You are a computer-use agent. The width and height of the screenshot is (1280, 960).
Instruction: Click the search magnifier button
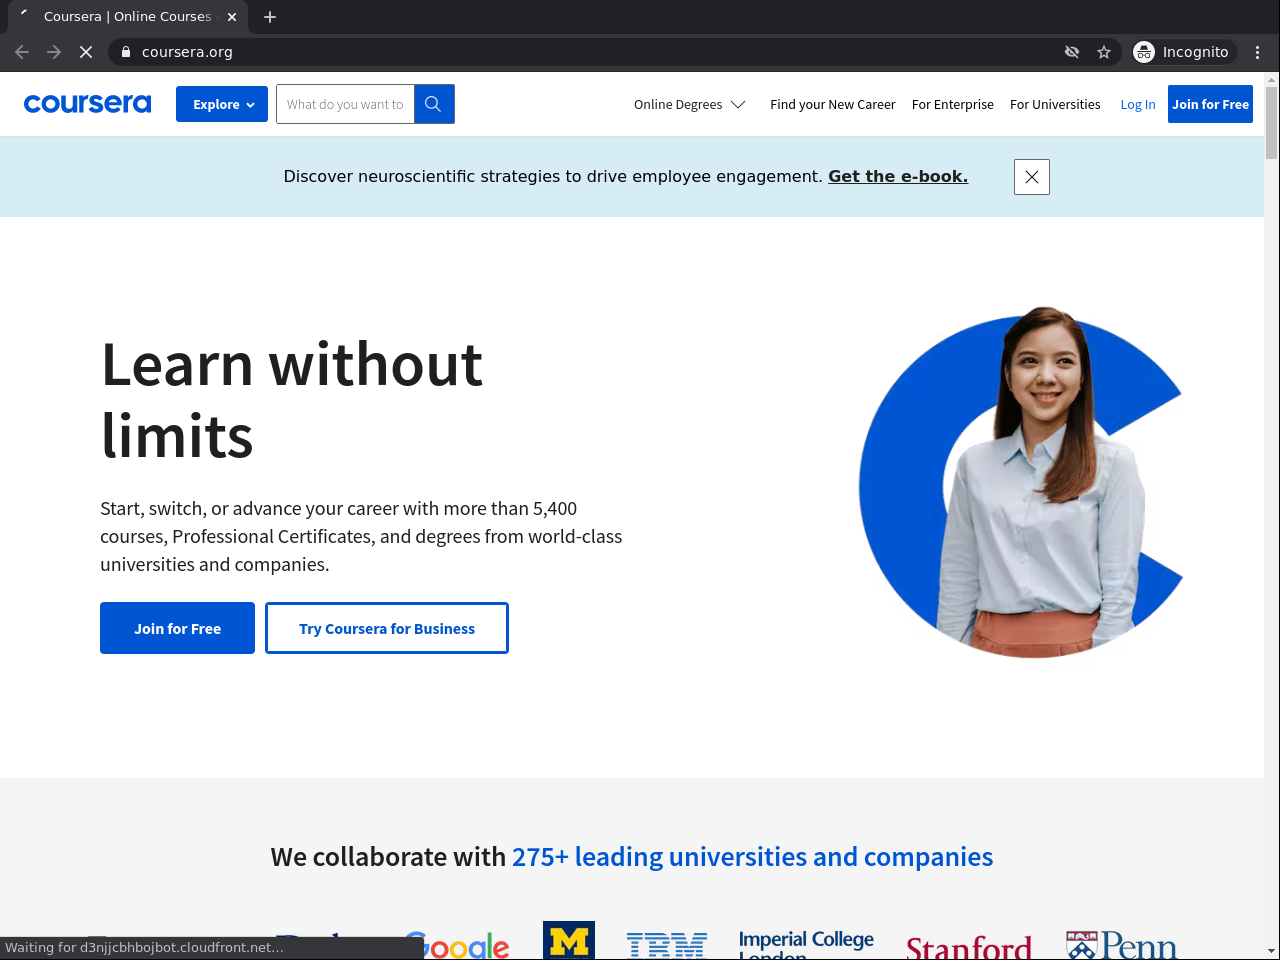coord(434,104)
